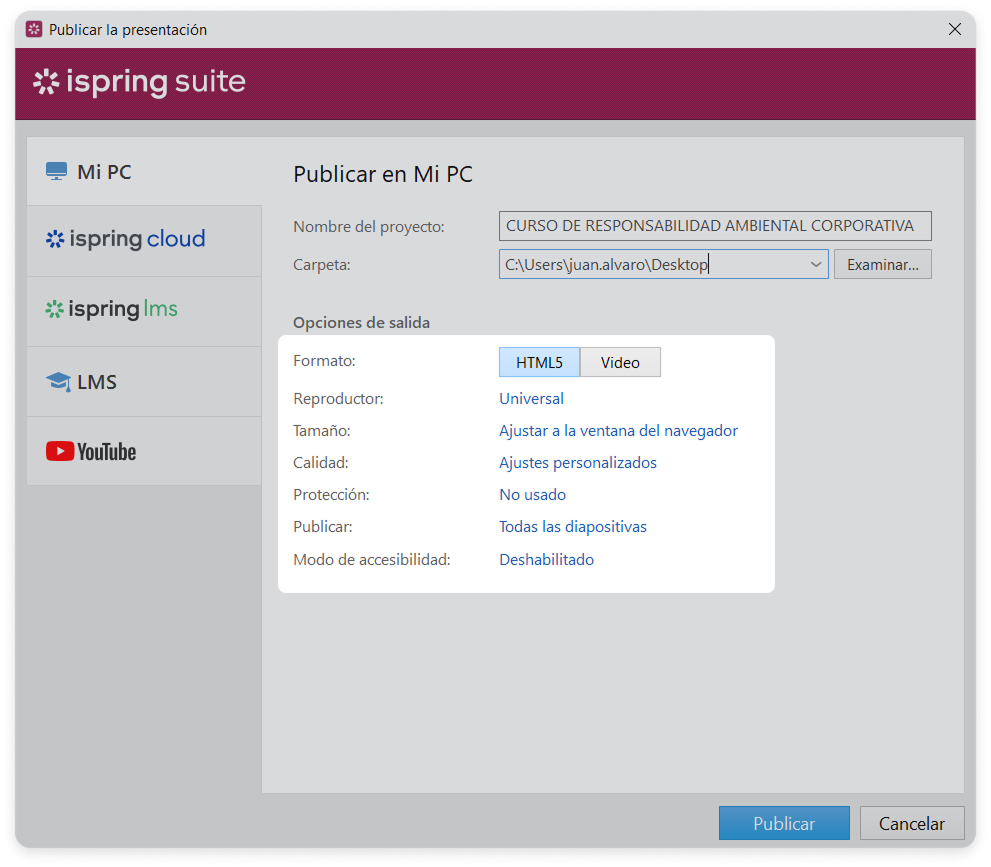
Task: Click the green iSpring LMS logo icon
Action: (54, 309)
